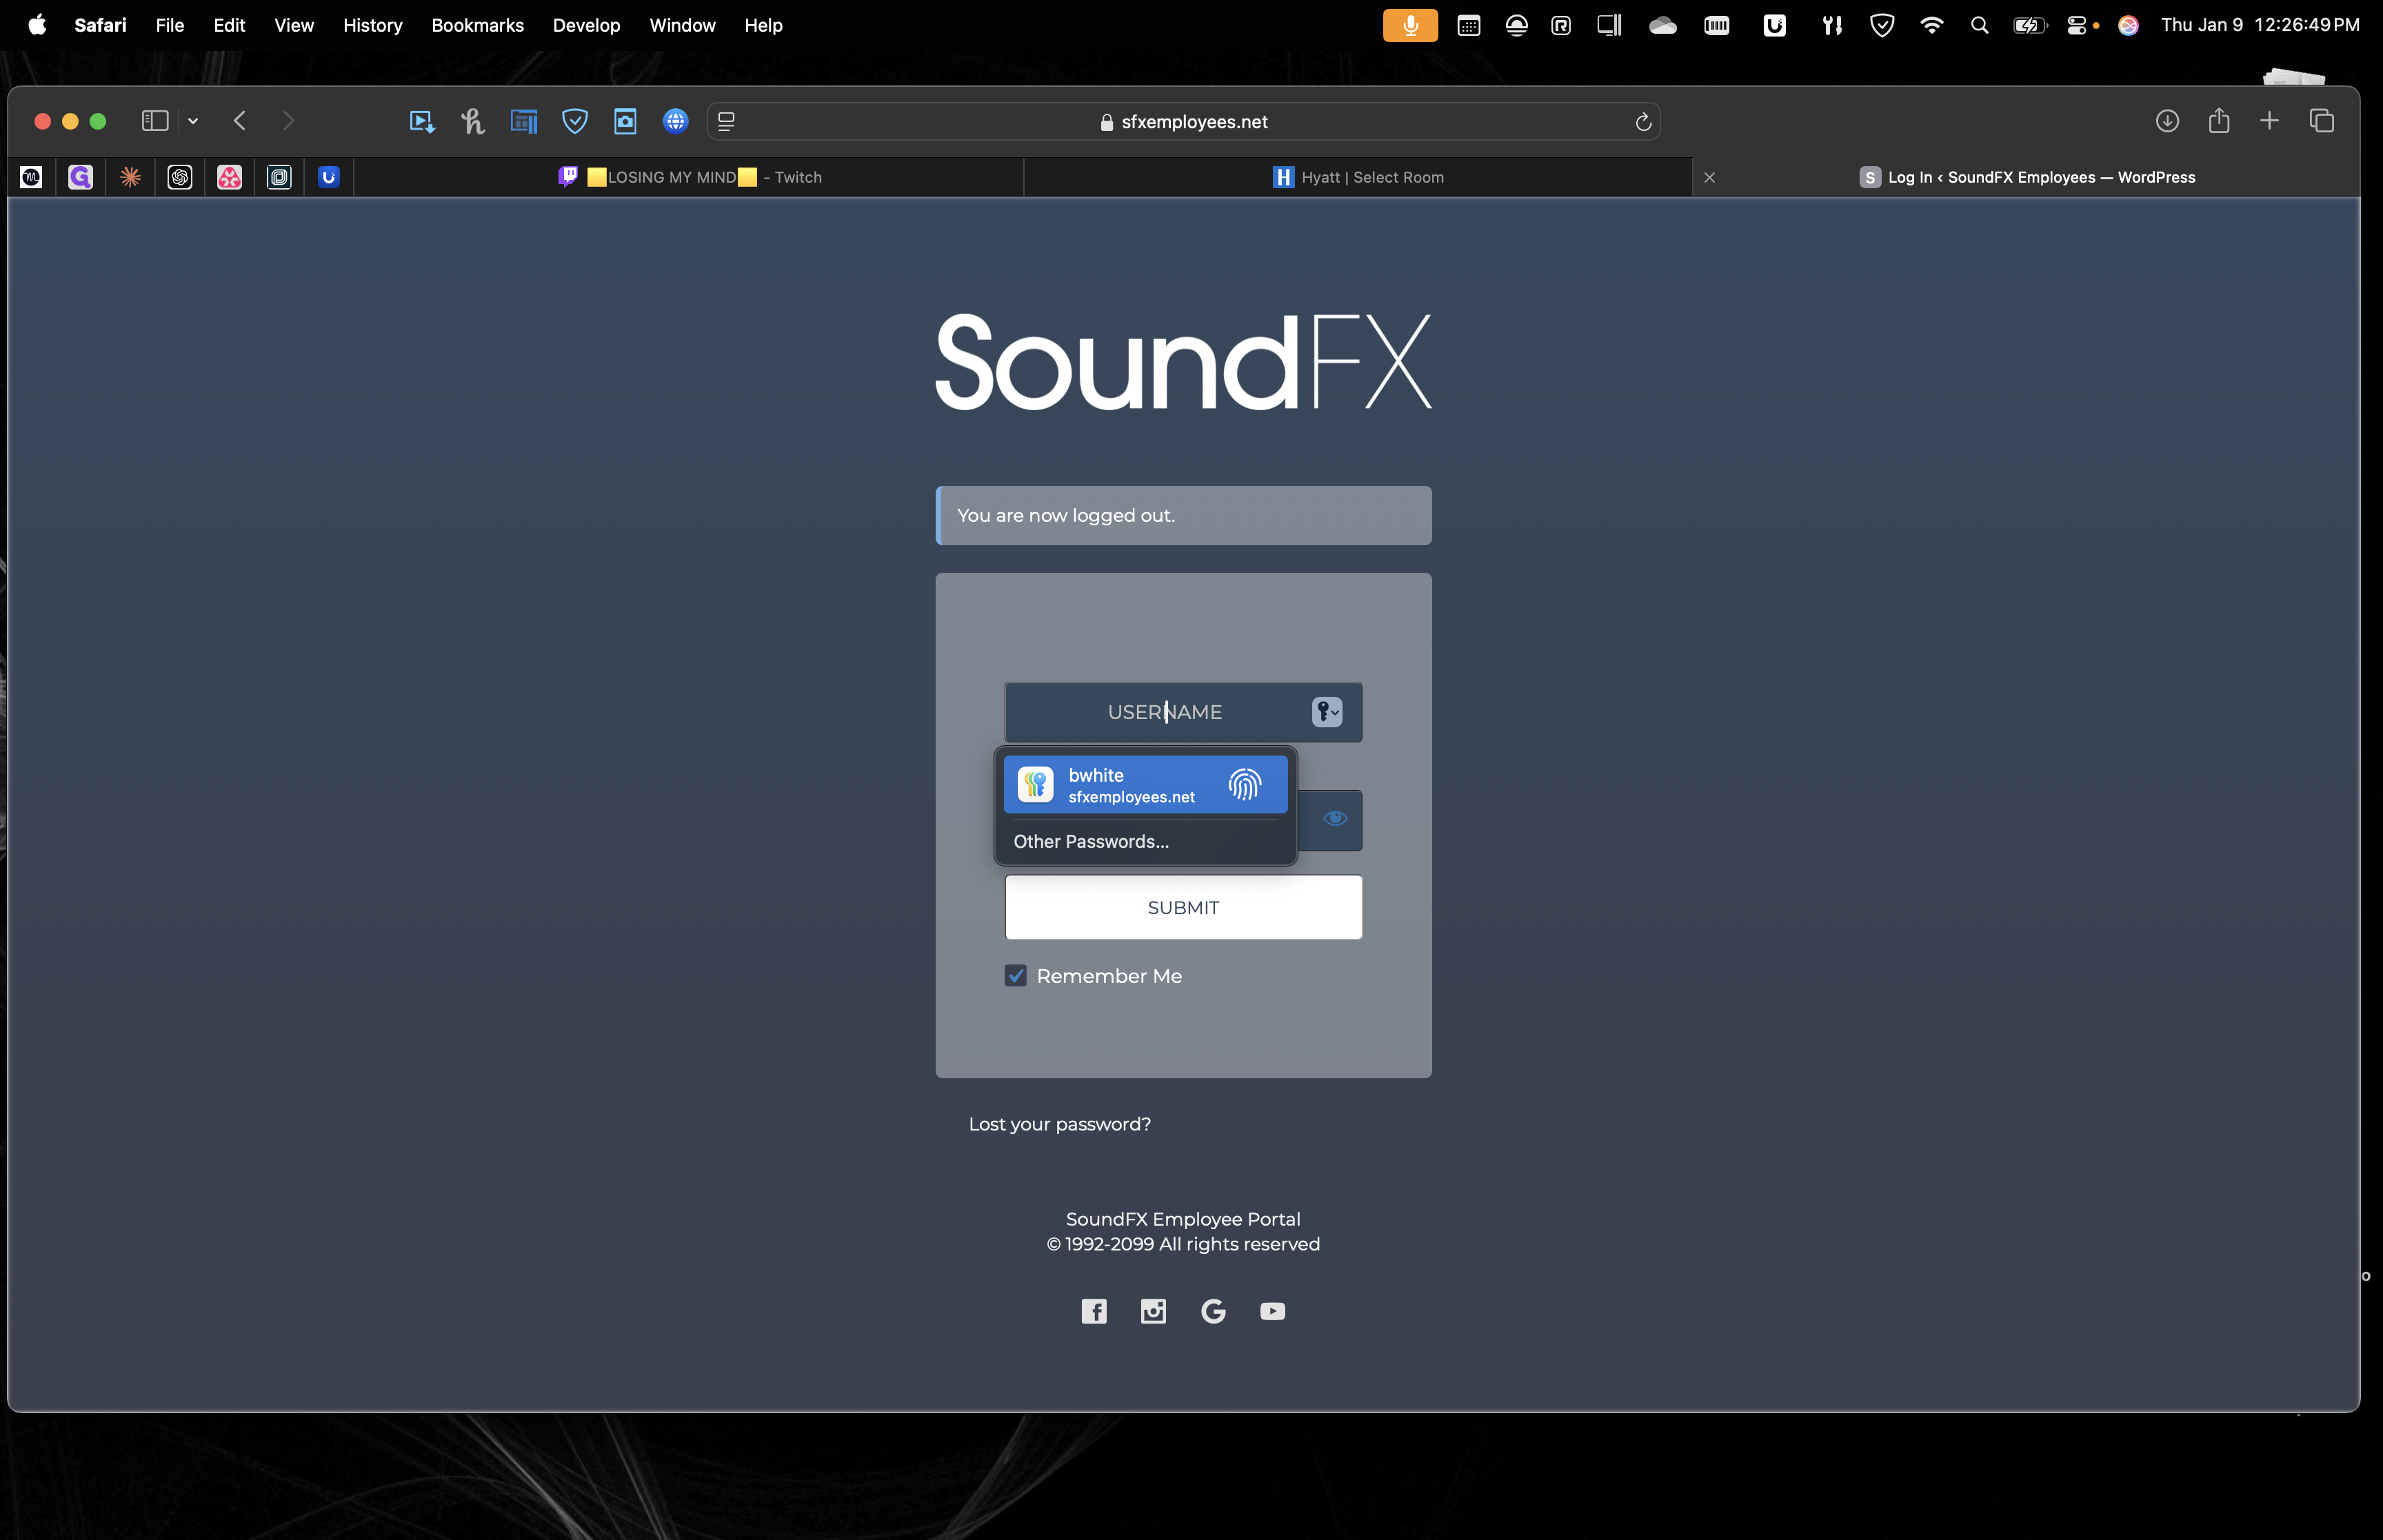Screen dimensions: 2383x1540
Task: Expand the sidebar tab groups dropdown arrow
Action: pyautogui.click(x=193, y=121)
